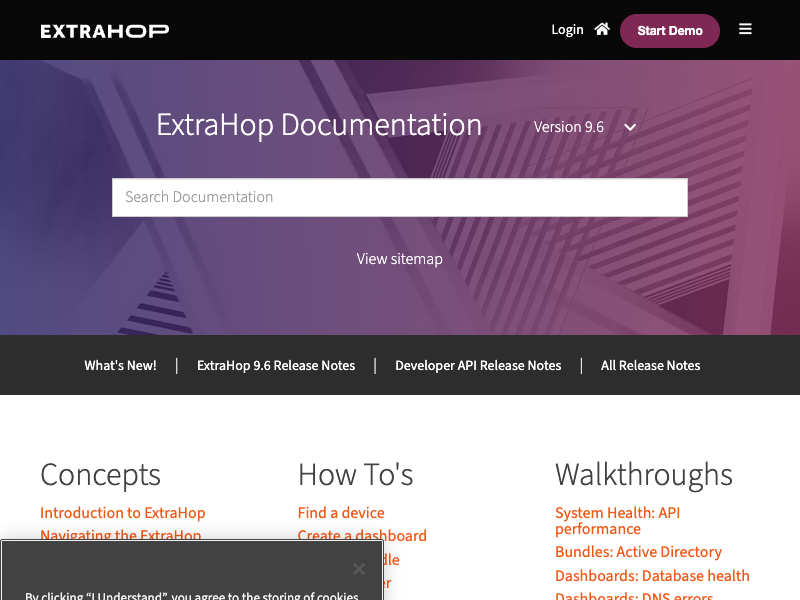
Task: Click the Start Demo button
Action: point(669,31)
